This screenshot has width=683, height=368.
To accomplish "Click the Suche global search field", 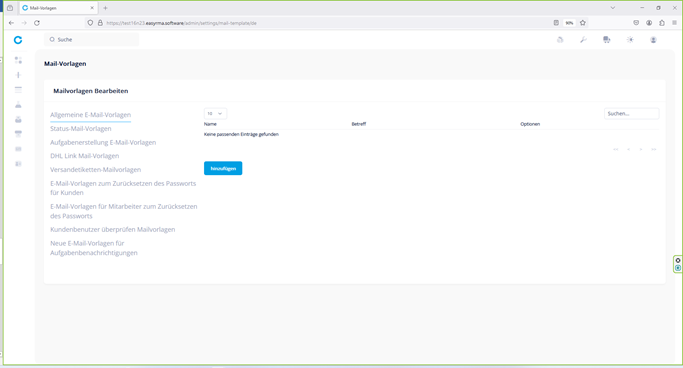I will [x=91, y=40].
